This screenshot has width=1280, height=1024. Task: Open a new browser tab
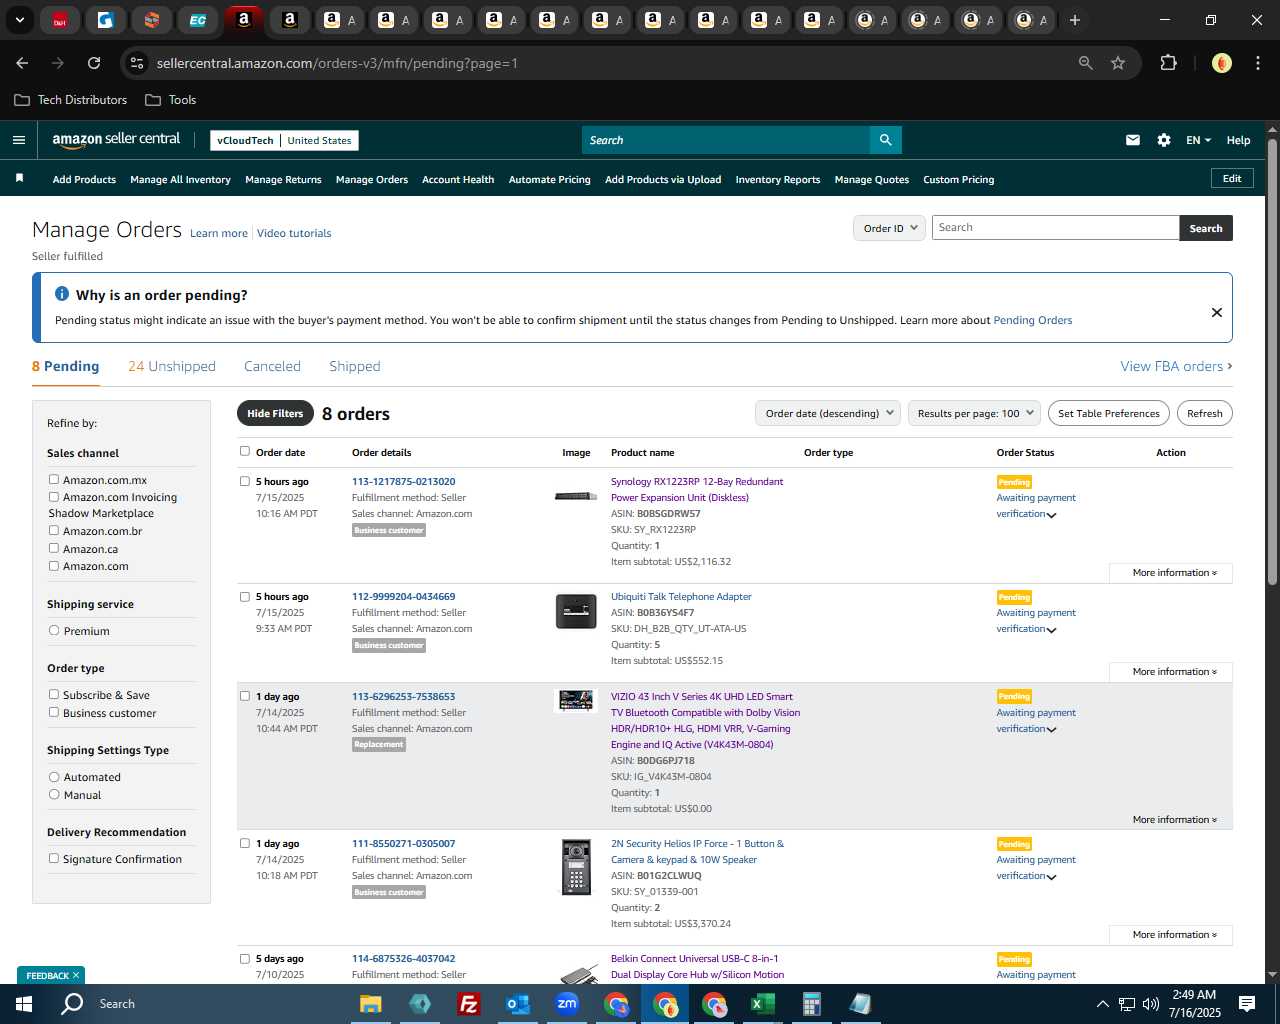coord(1075,20)
